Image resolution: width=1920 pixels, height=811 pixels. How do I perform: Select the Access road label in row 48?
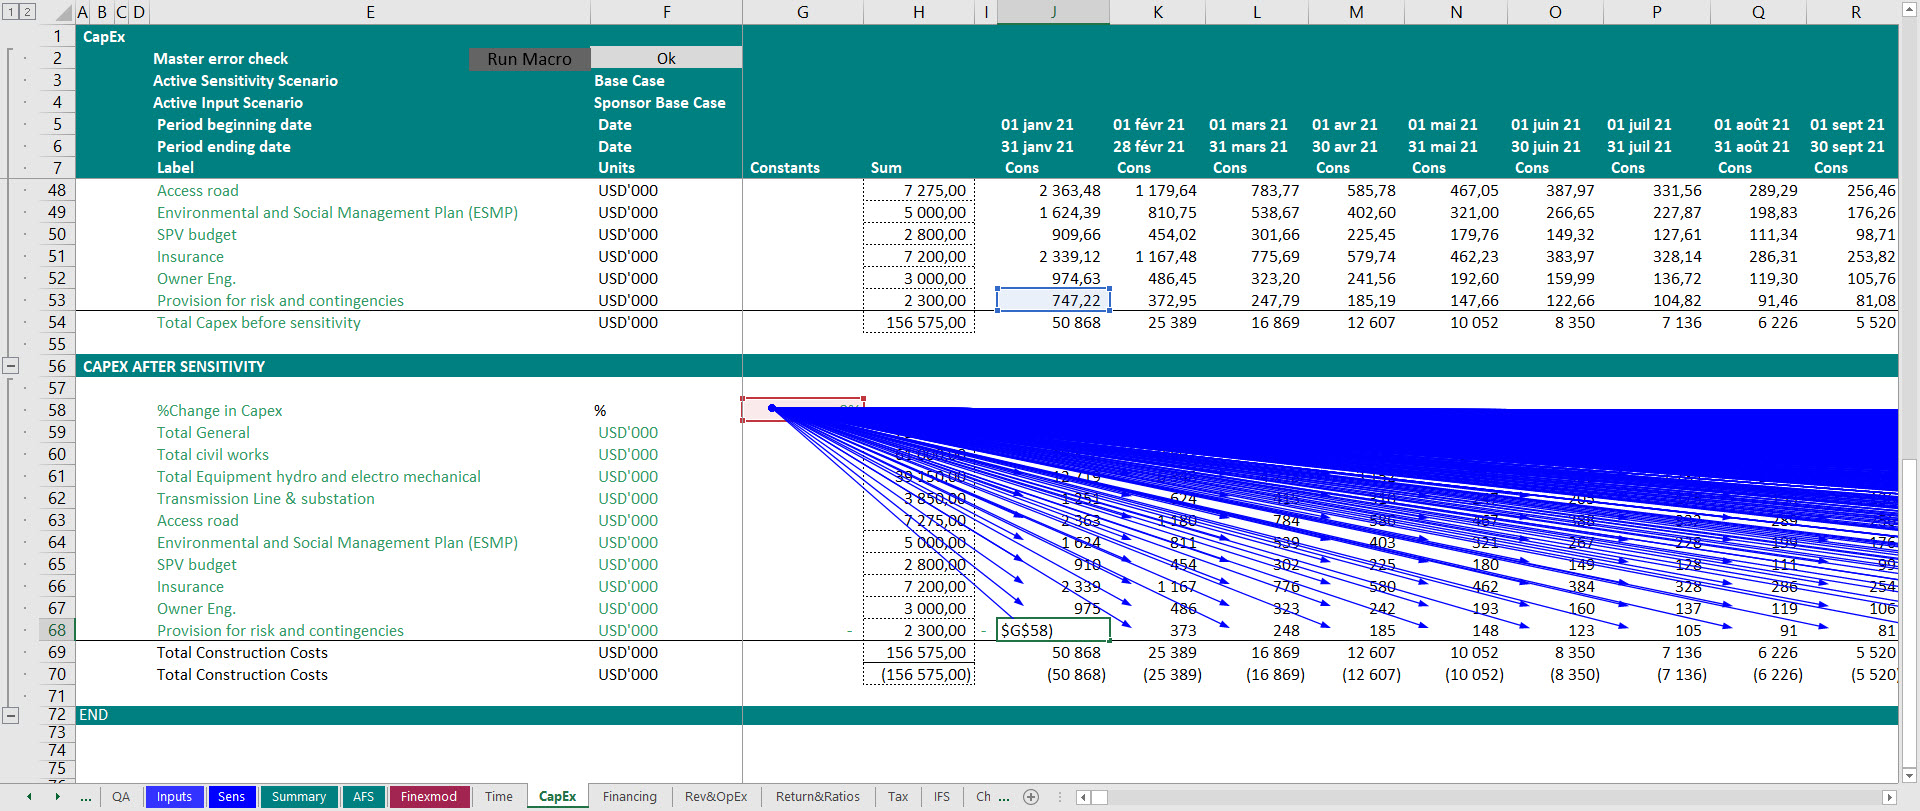(197, 190)
